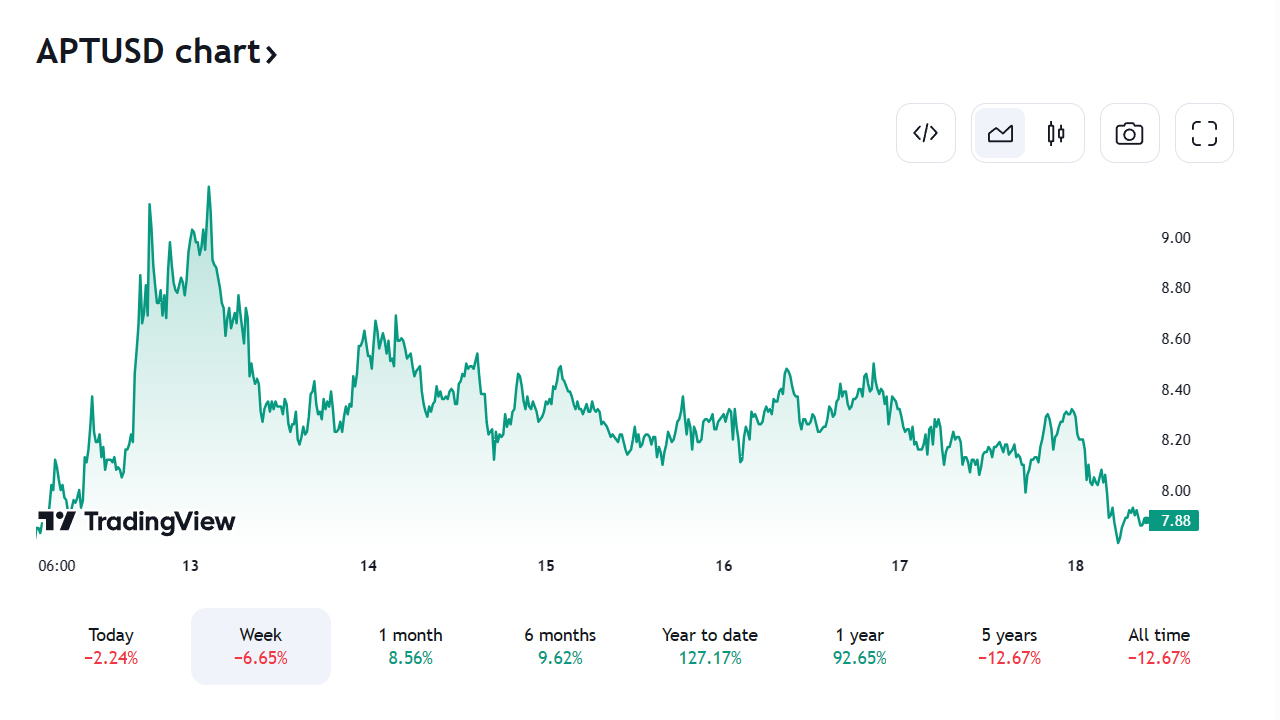1280x720 pixels.
Task: Open the embed code icon button
Action: [926, 133]
